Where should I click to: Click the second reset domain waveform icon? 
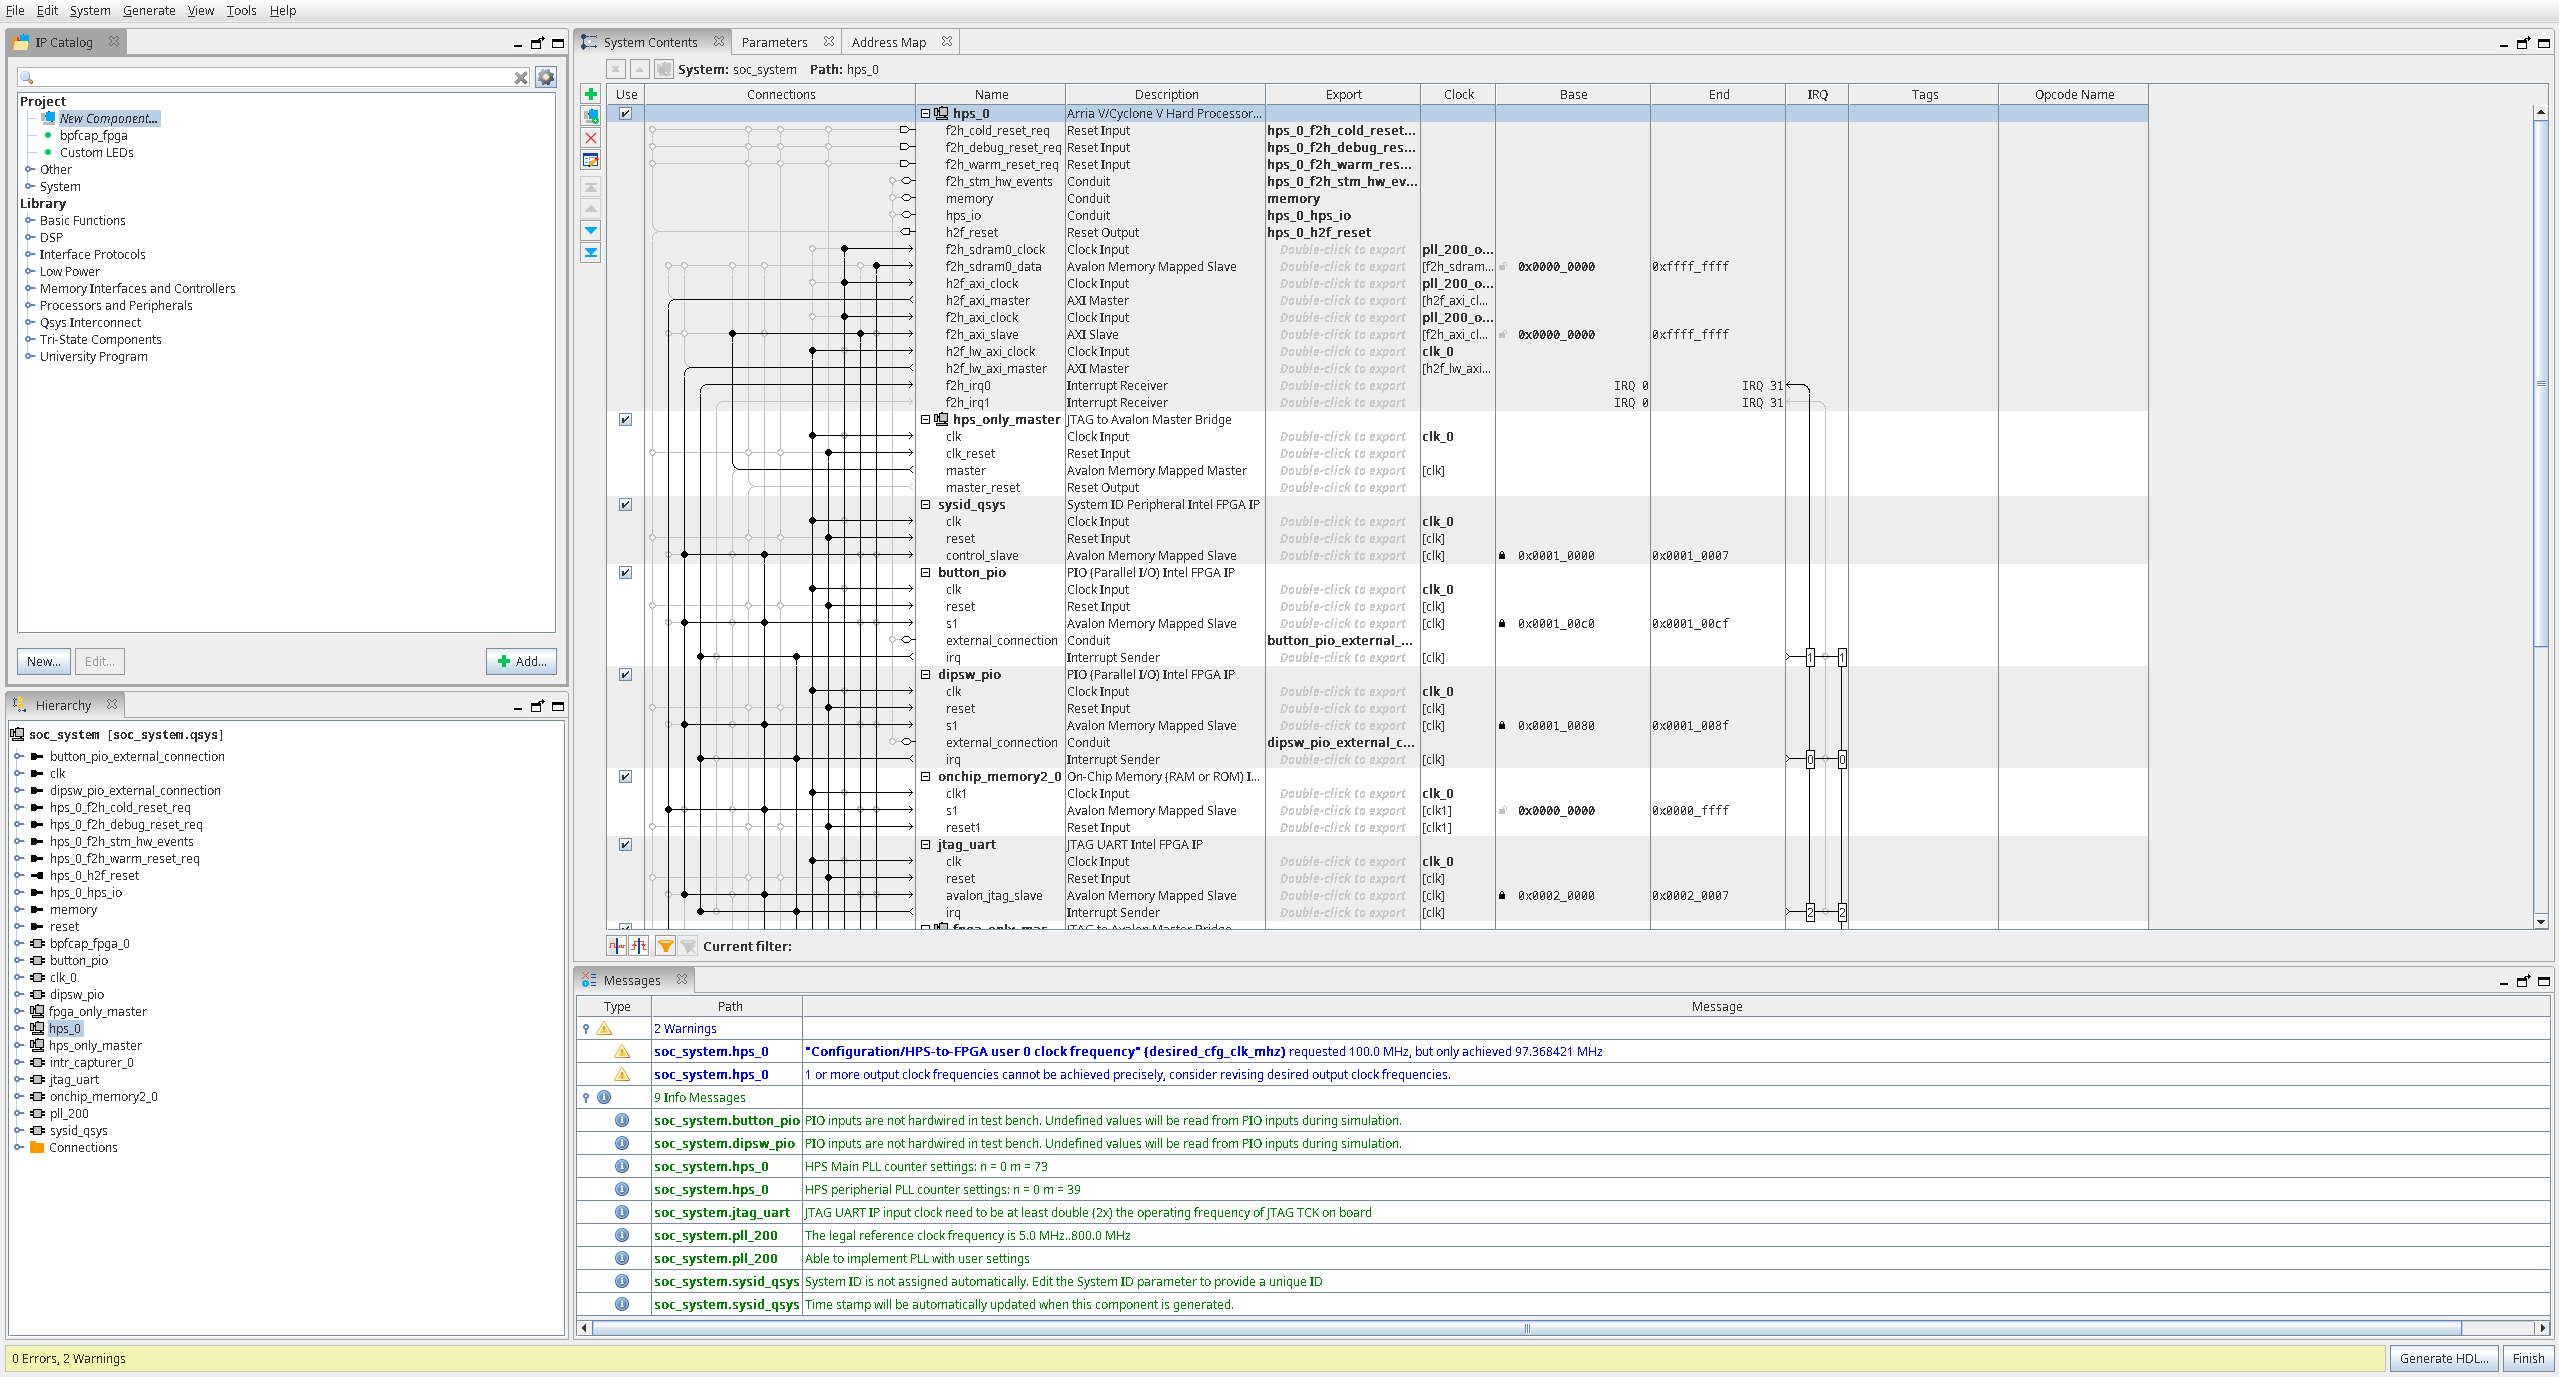[639, 946]
